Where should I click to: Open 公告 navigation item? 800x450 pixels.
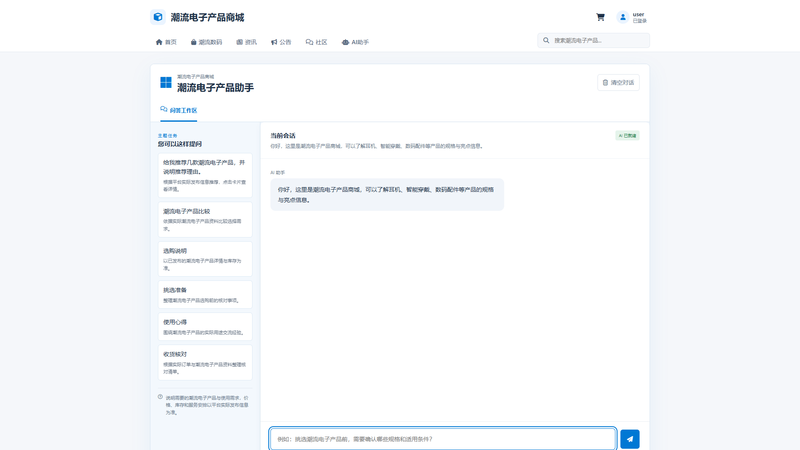pos(281,42)
